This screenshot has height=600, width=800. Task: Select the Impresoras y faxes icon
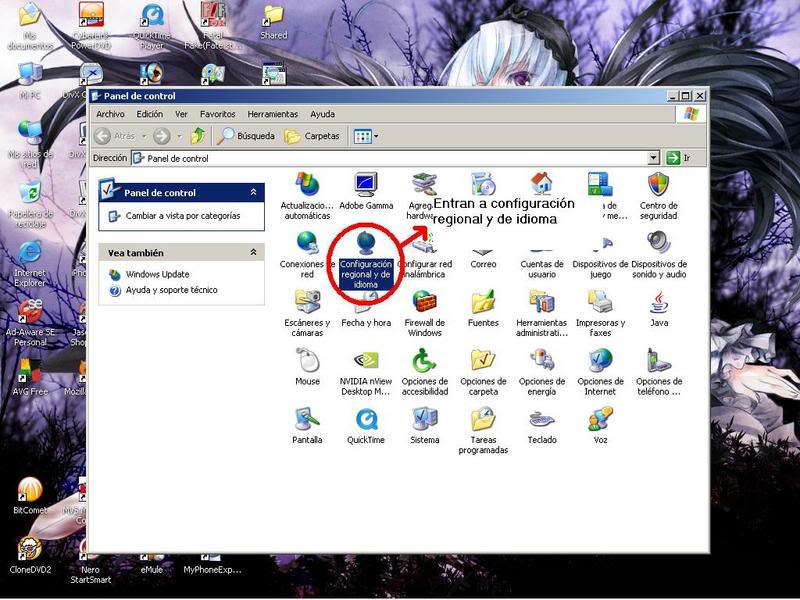coord(600,313)
